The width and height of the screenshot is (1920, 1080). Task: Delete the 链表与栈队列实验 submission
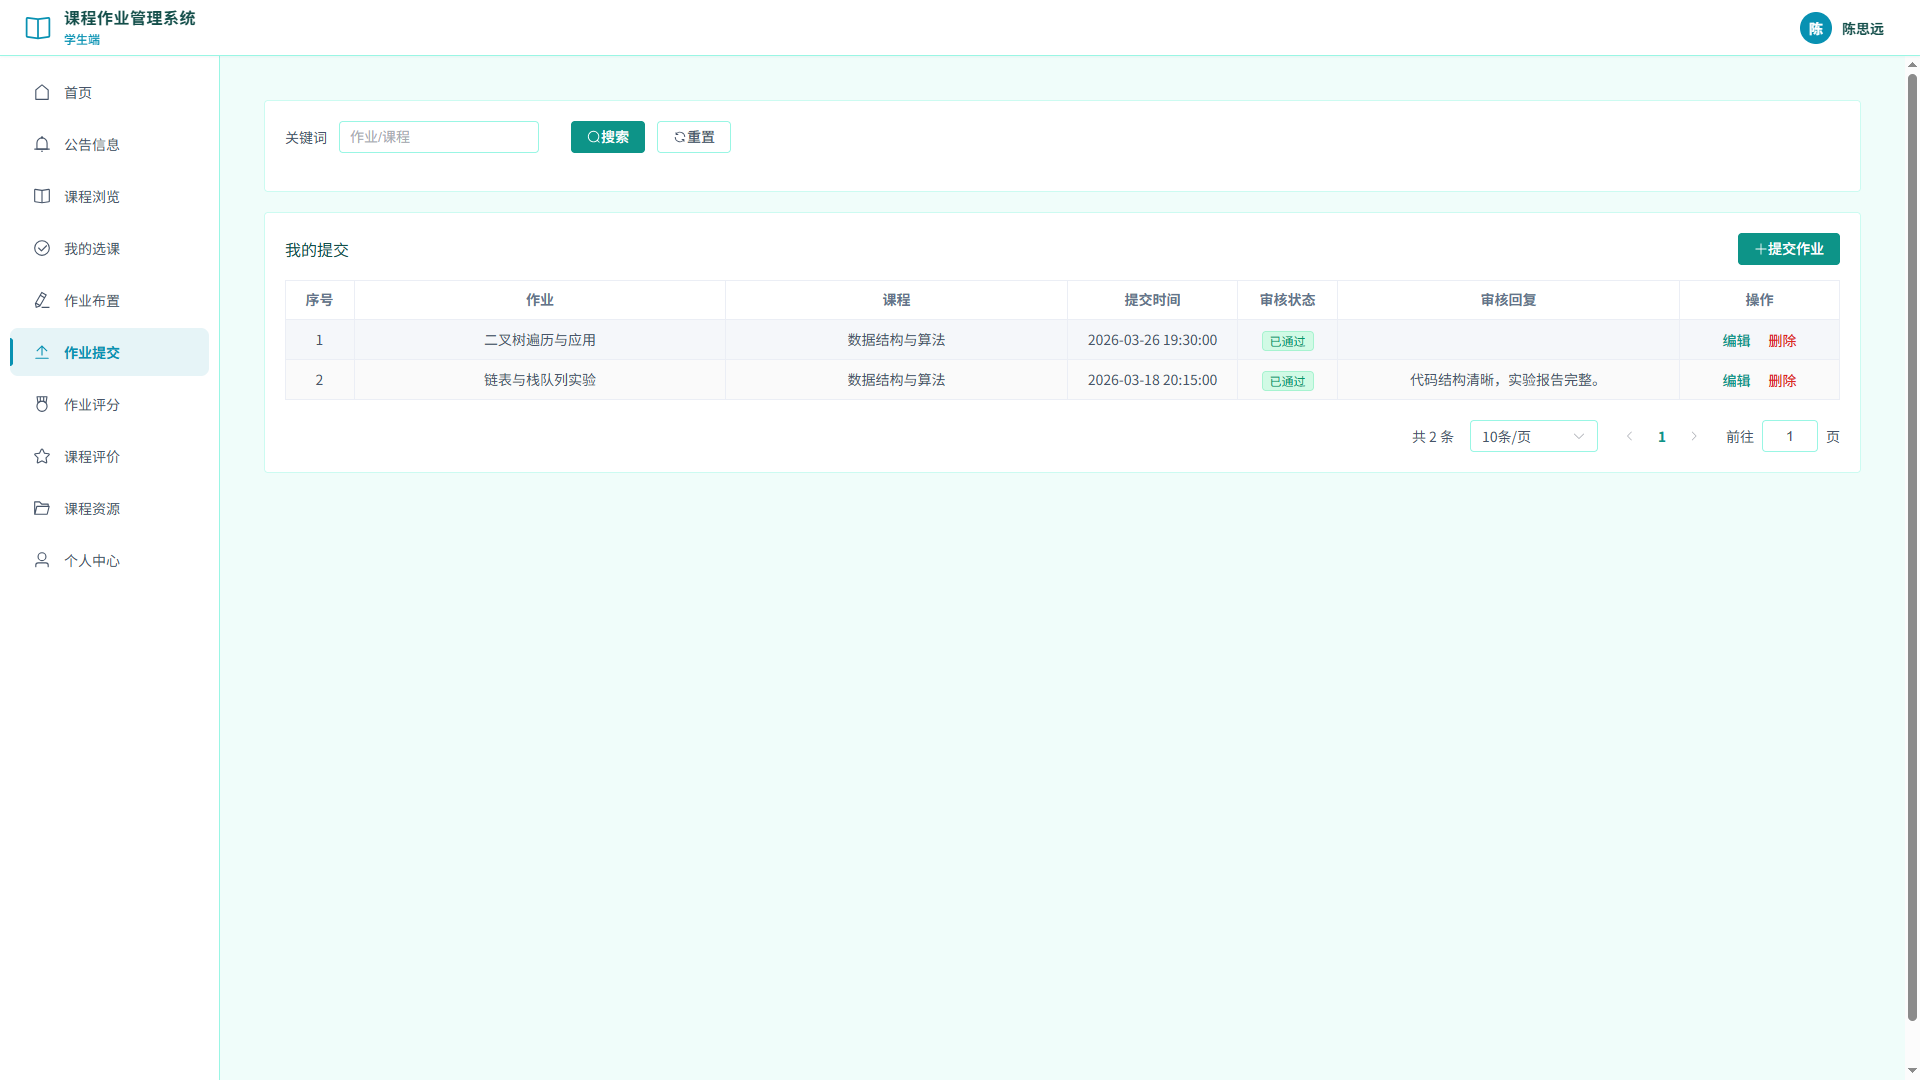point(1782,381)
